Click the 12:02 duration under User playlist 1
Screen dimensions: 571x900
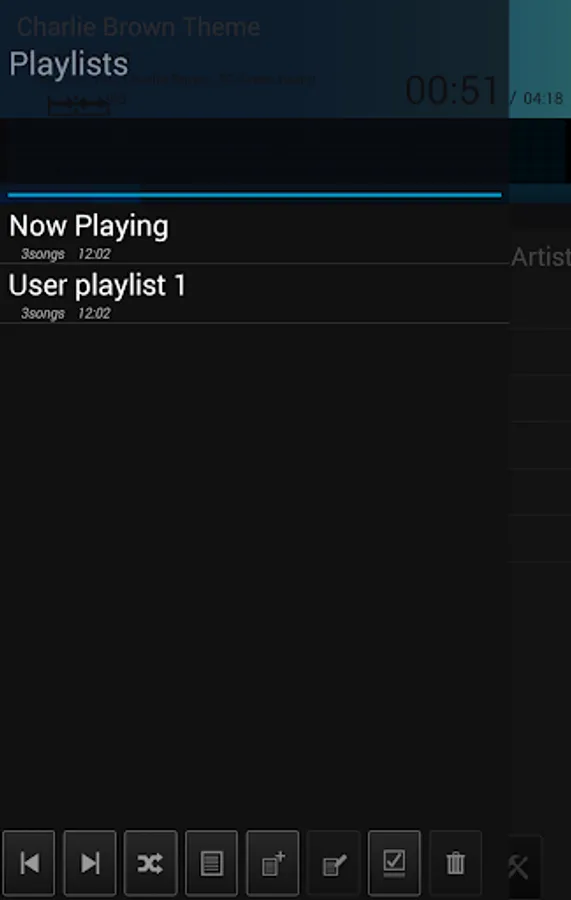pos(94,313)
